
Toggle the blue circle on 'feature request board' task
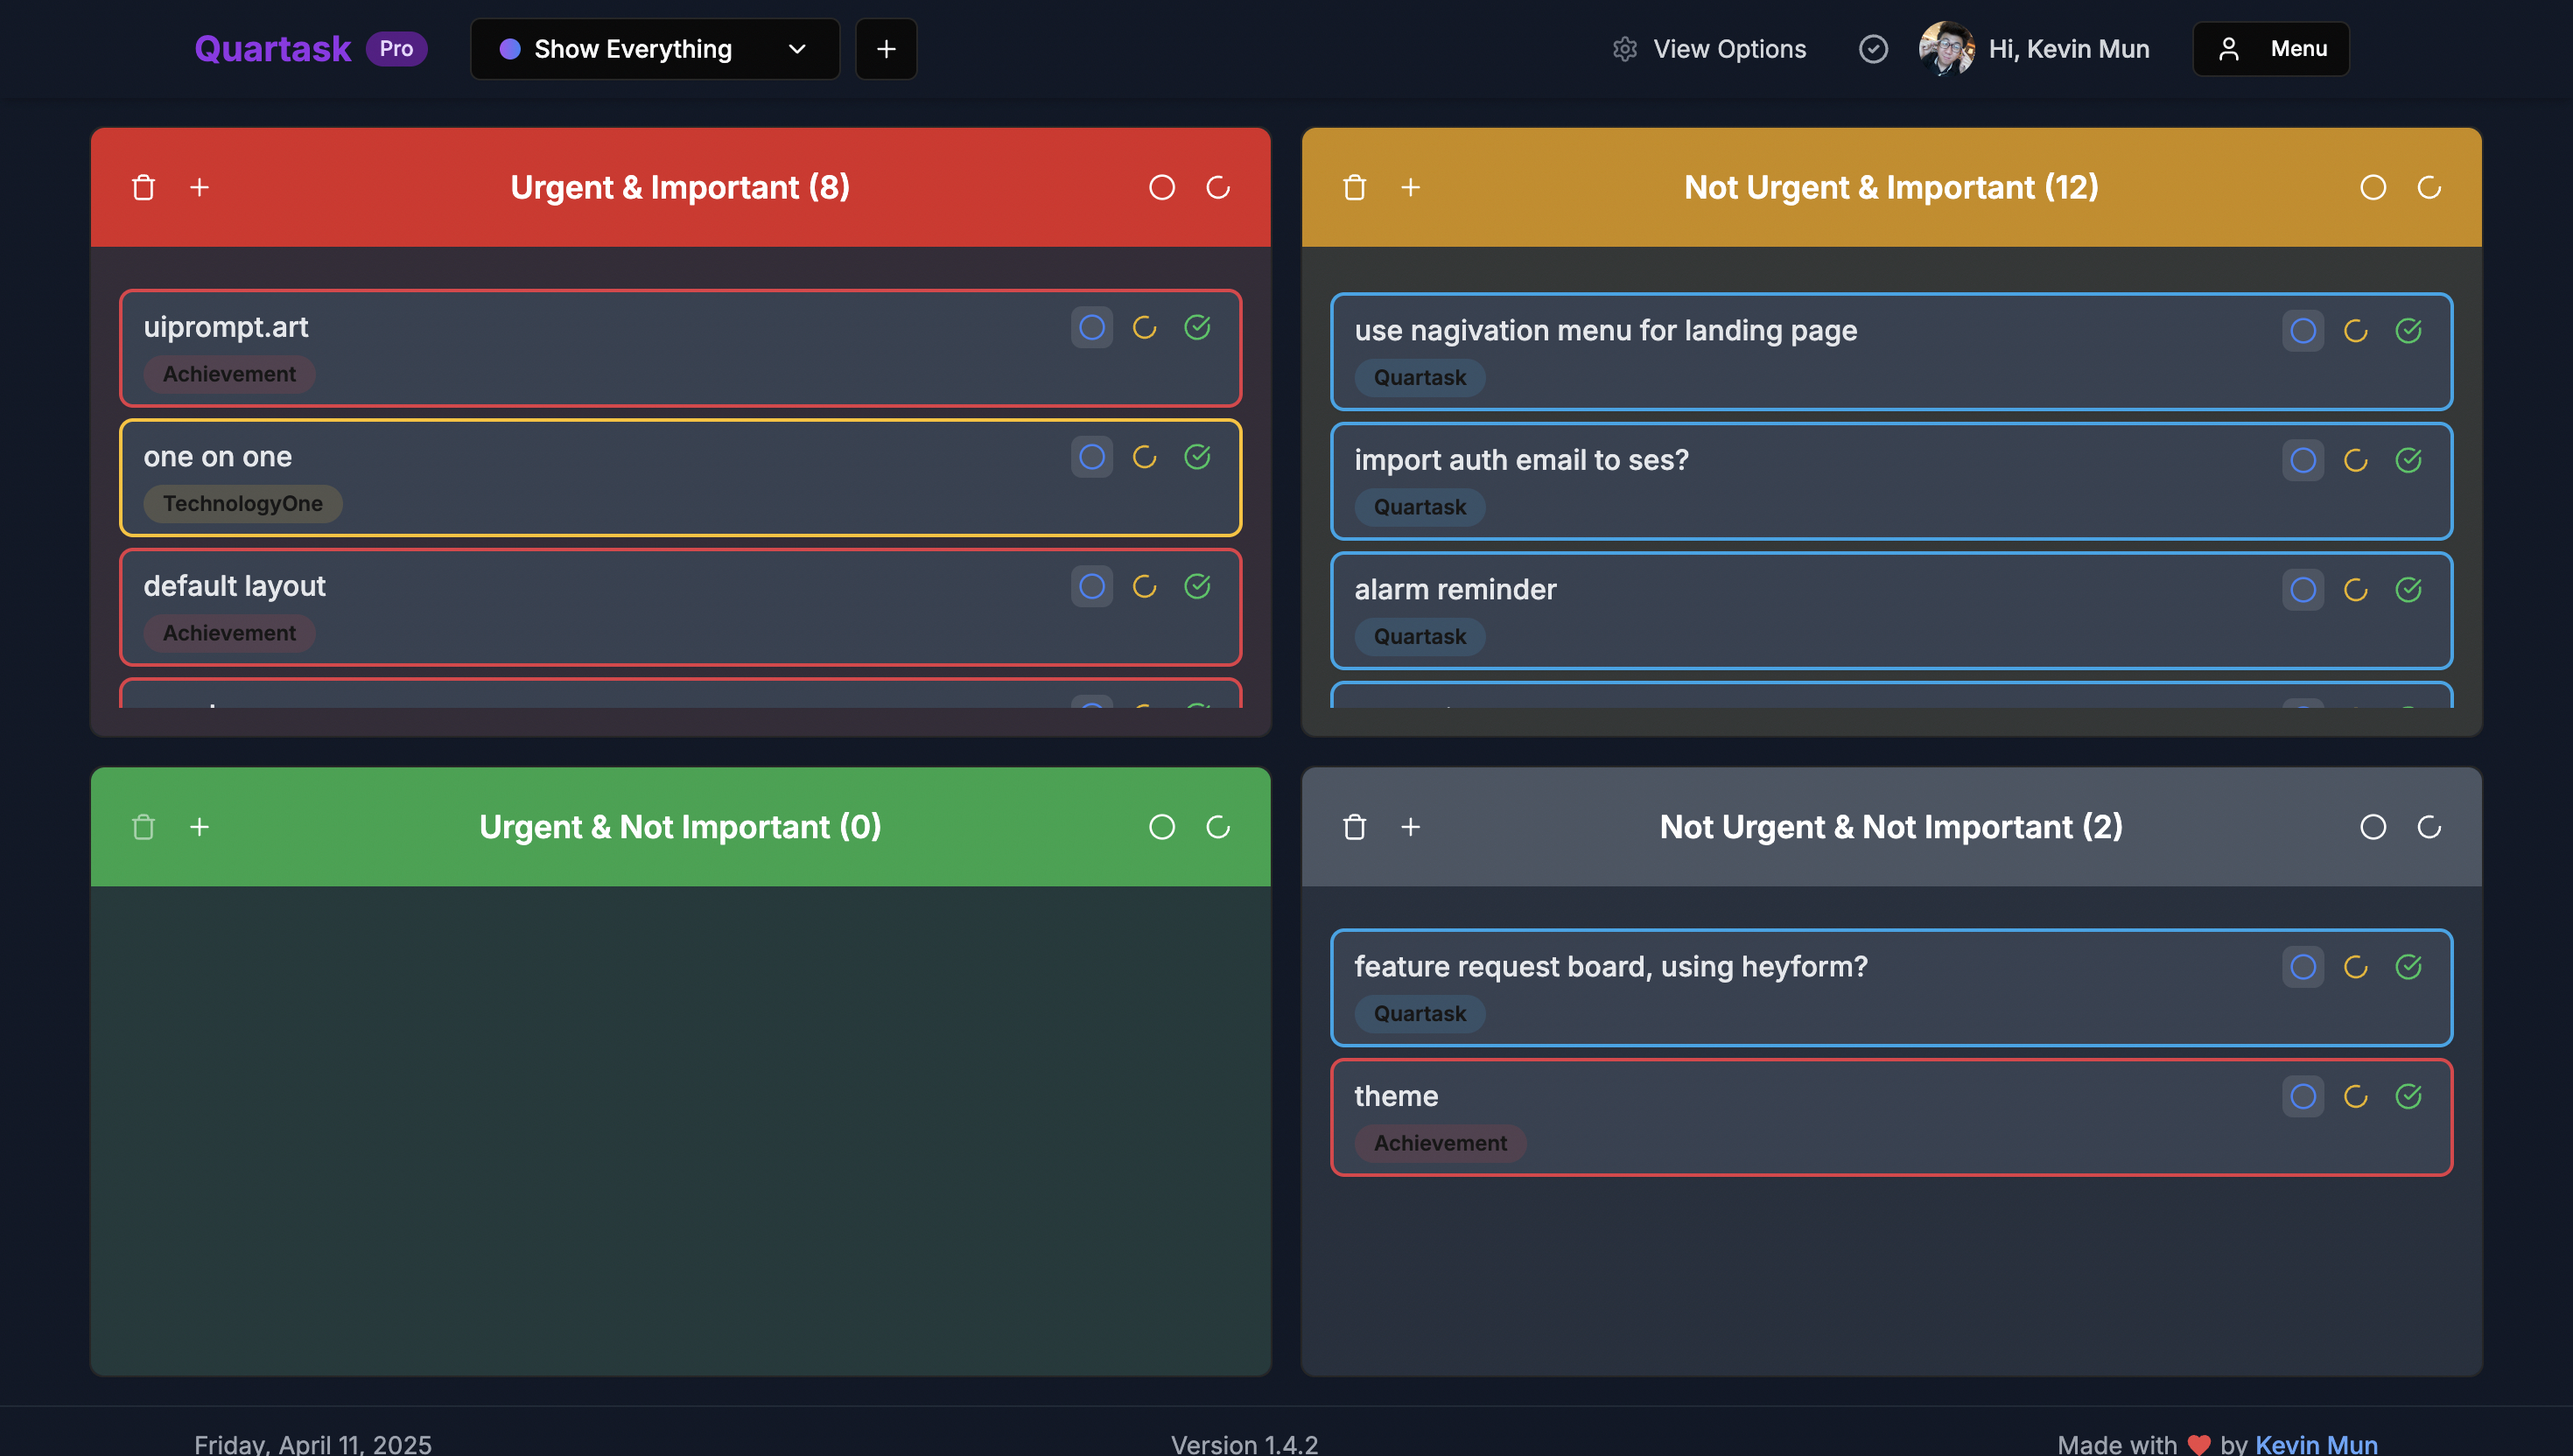point(2303,967)
